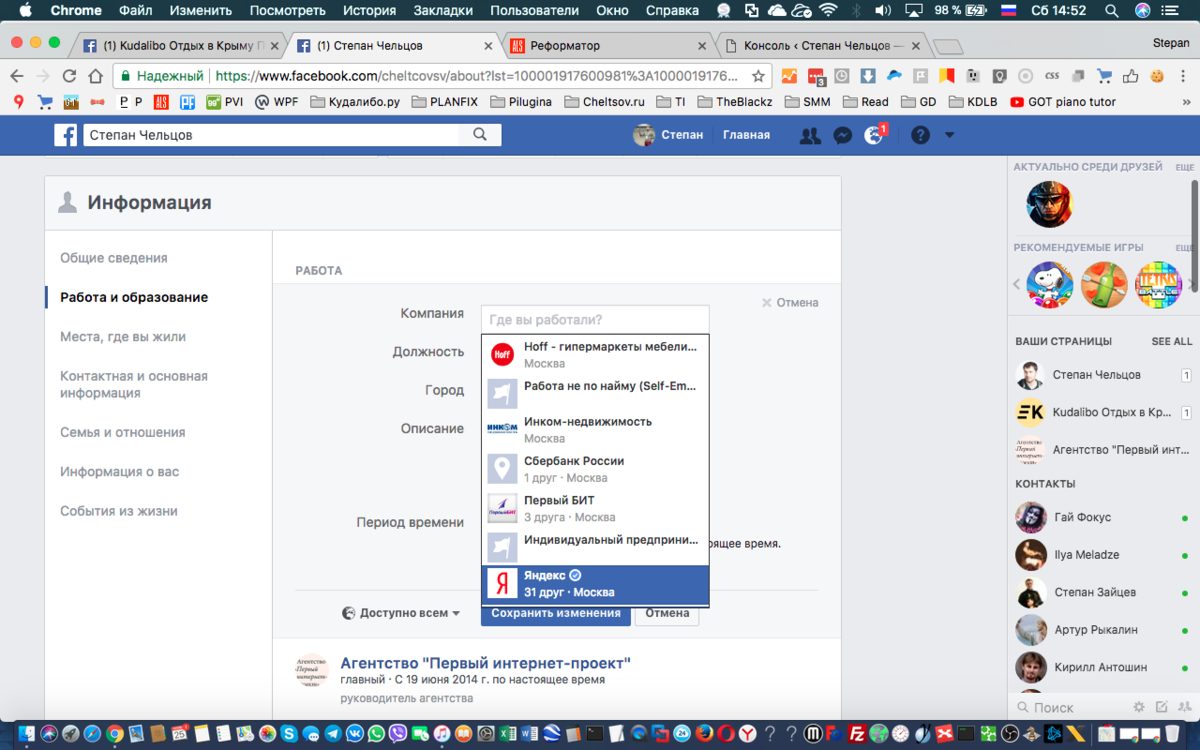
Task: Open Степан profile link in header
Action: pos(669,135)
